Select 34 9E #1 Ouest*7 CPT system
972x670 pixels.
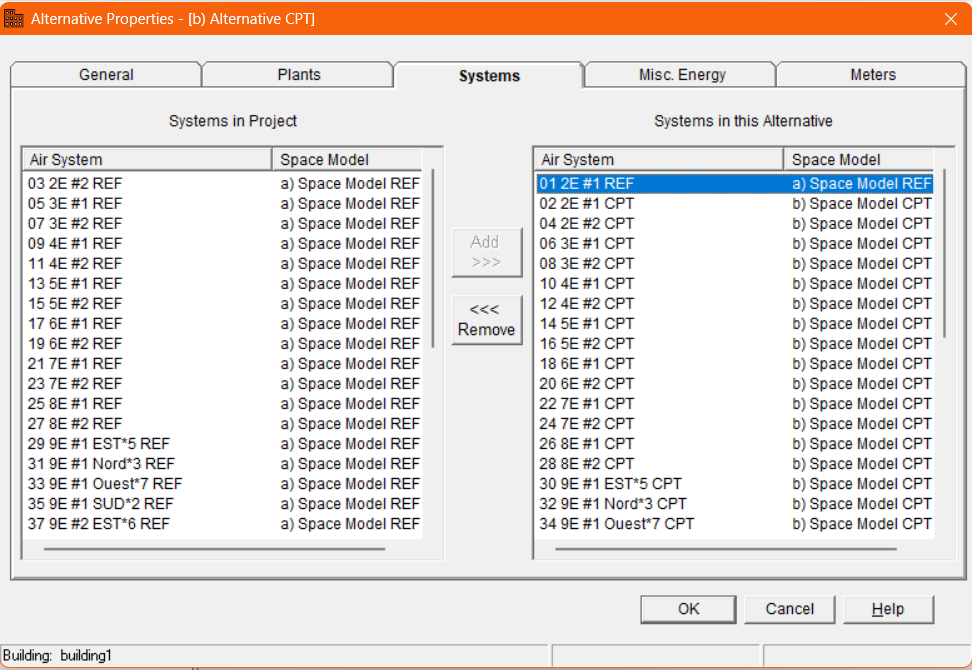click(616, 524)
